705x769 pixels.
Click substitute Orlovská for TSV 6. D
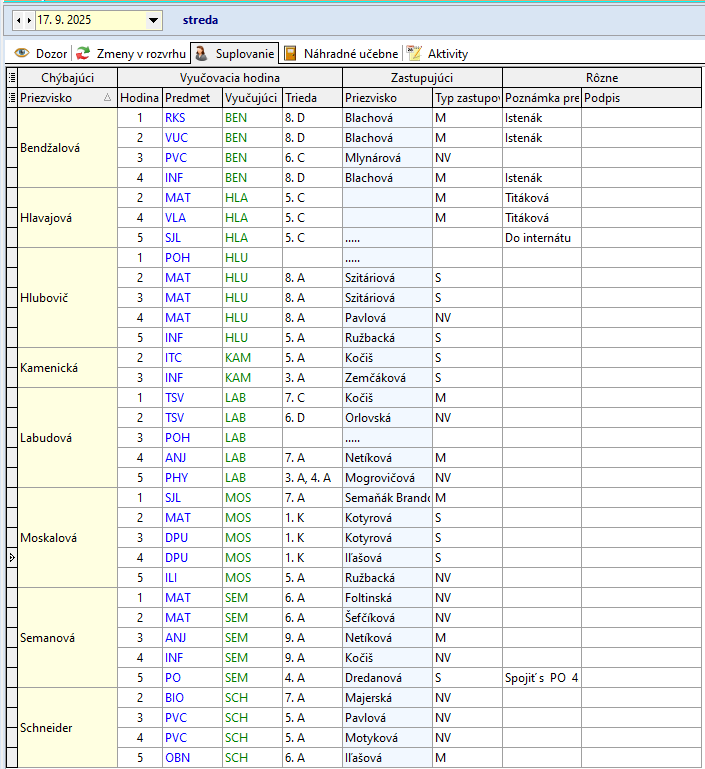click(x=387, y=418)
